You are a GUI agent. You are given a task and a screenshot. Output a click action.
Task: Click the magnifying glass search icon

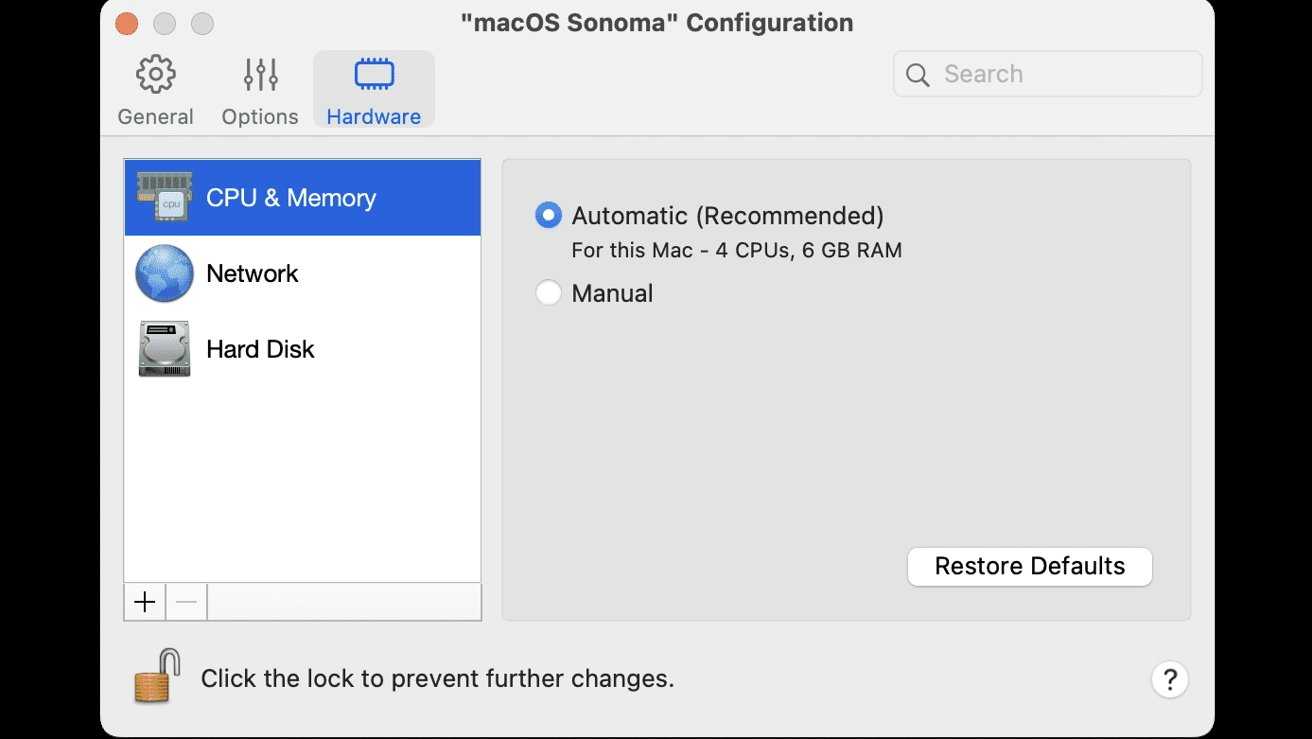tap(917, 74)
